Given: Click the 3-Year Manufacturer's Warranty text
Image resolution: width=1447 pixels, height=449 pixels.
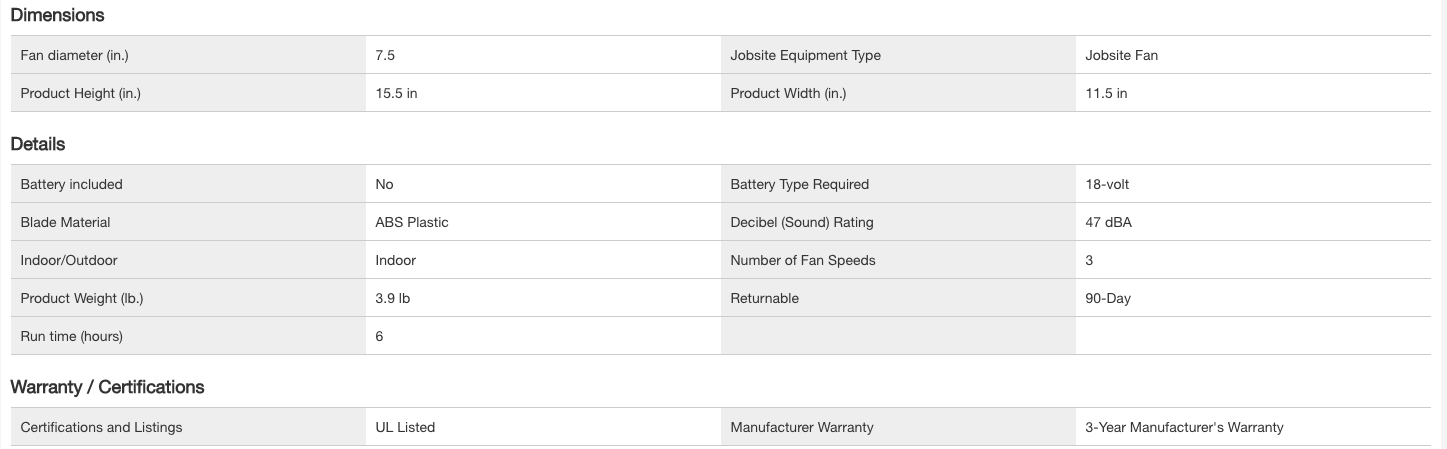Looking at the screenshot, I should tap(1183, 428).
